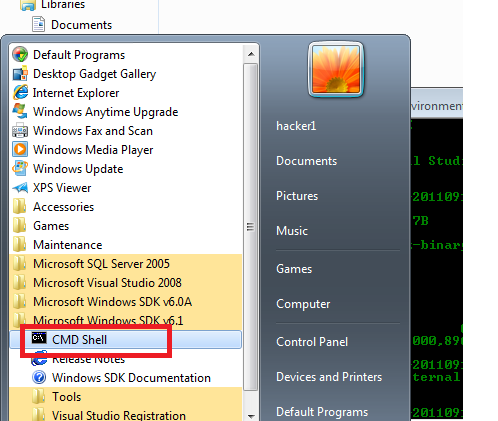Click the programs list scrollbar thumb
Image resolution: width=498 pixels, height=421 pixels.
point(251,227)
